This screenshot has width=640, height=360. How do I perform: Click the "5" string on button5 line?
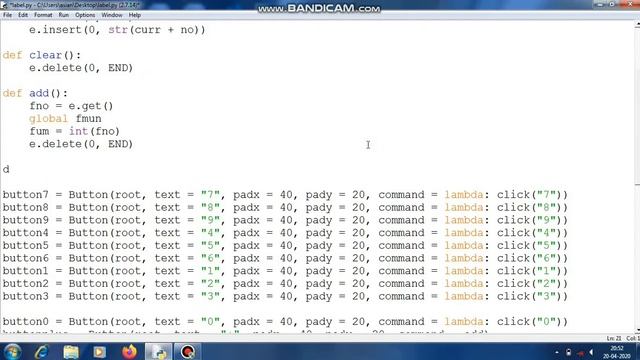tap(210, 245)
